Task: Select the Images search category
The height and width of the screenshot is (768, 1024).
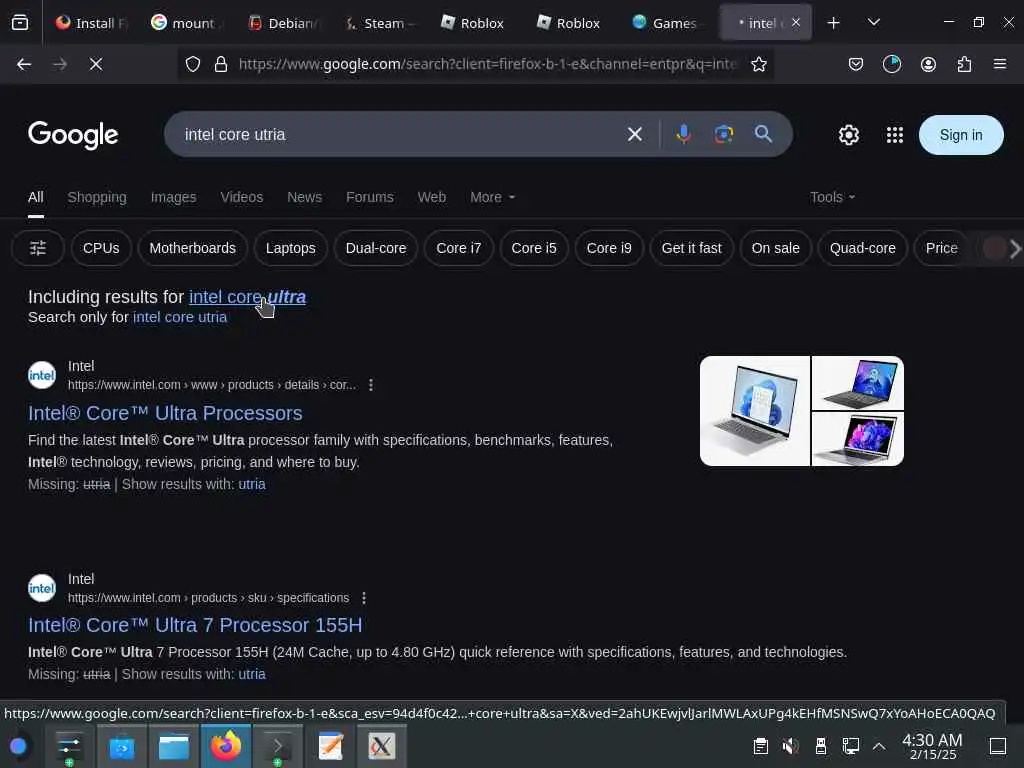Action: (173, 197)
